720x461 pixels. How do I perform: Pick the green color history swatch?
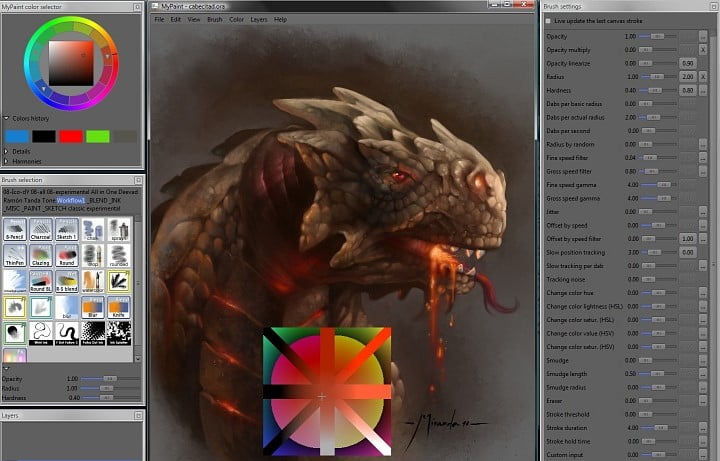pyautogui.click(x=98, y=136)
